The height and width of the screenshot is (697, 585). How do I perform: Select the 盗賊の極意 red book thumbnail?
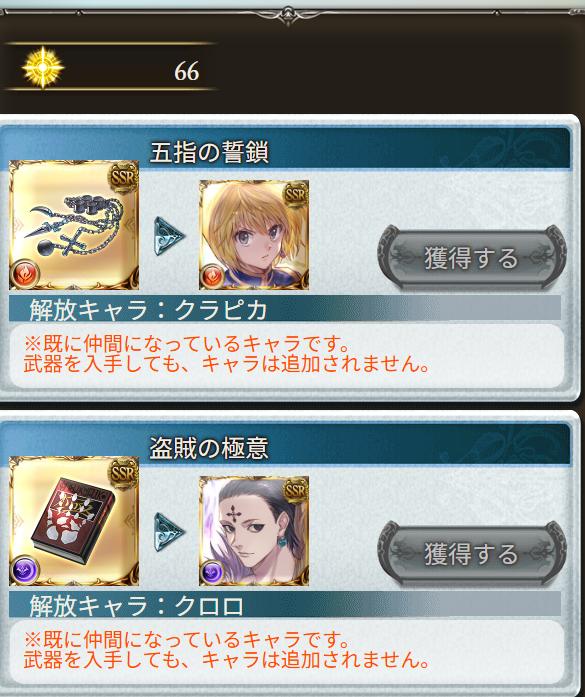(74, 521)
